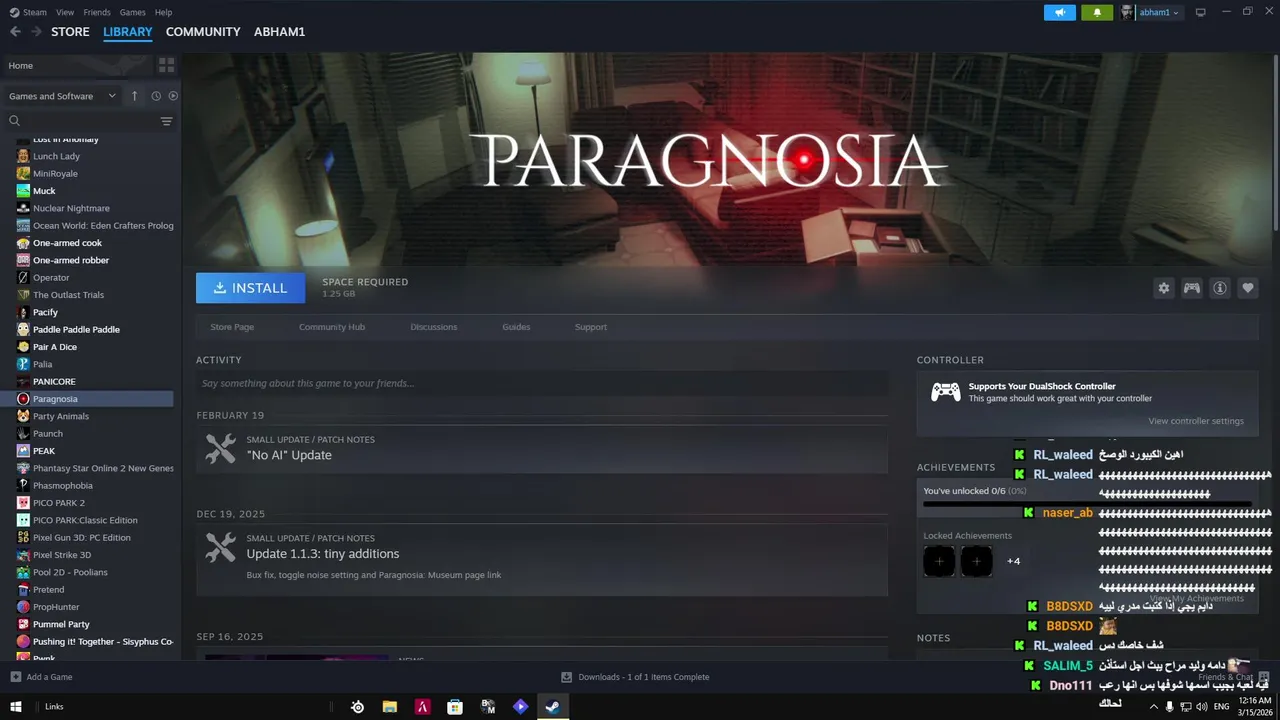The width and height of the screenshot is (1280, 720).
Task: Open the Support link
Action: (x=591, y=327)
